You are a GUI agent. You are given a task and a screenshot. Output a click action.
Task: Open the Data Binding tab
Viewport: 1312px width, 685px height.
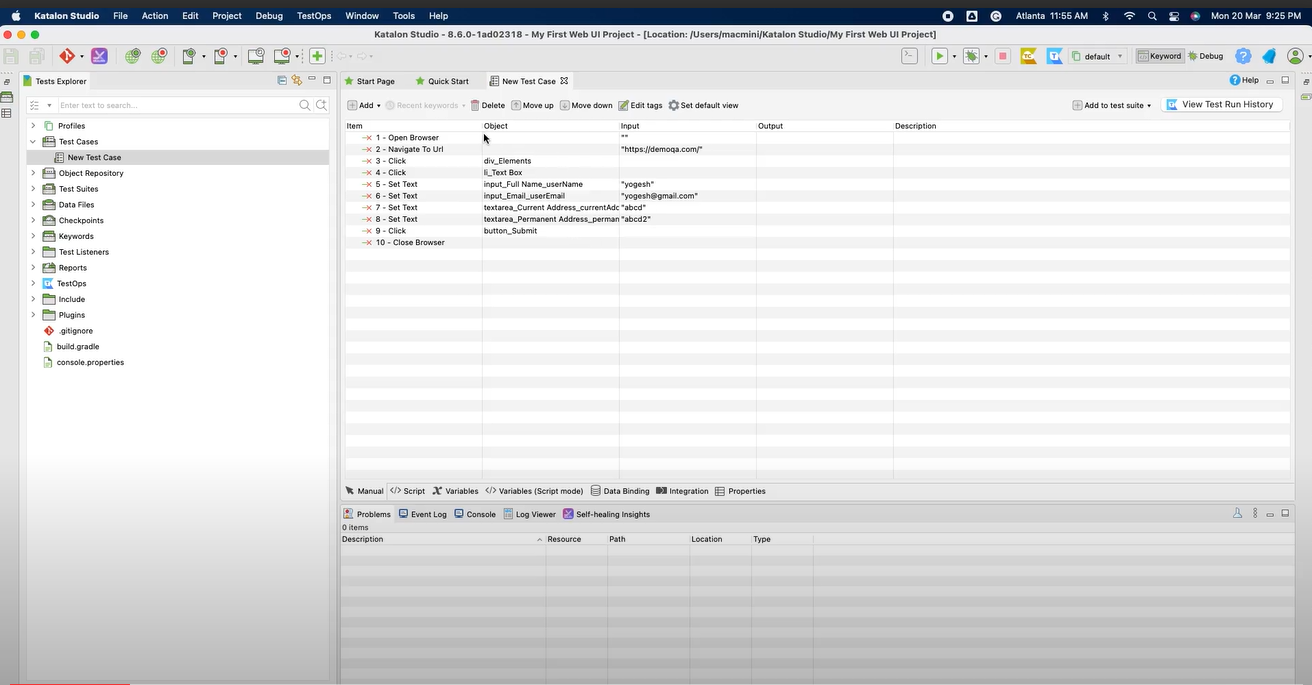point(620,491)
